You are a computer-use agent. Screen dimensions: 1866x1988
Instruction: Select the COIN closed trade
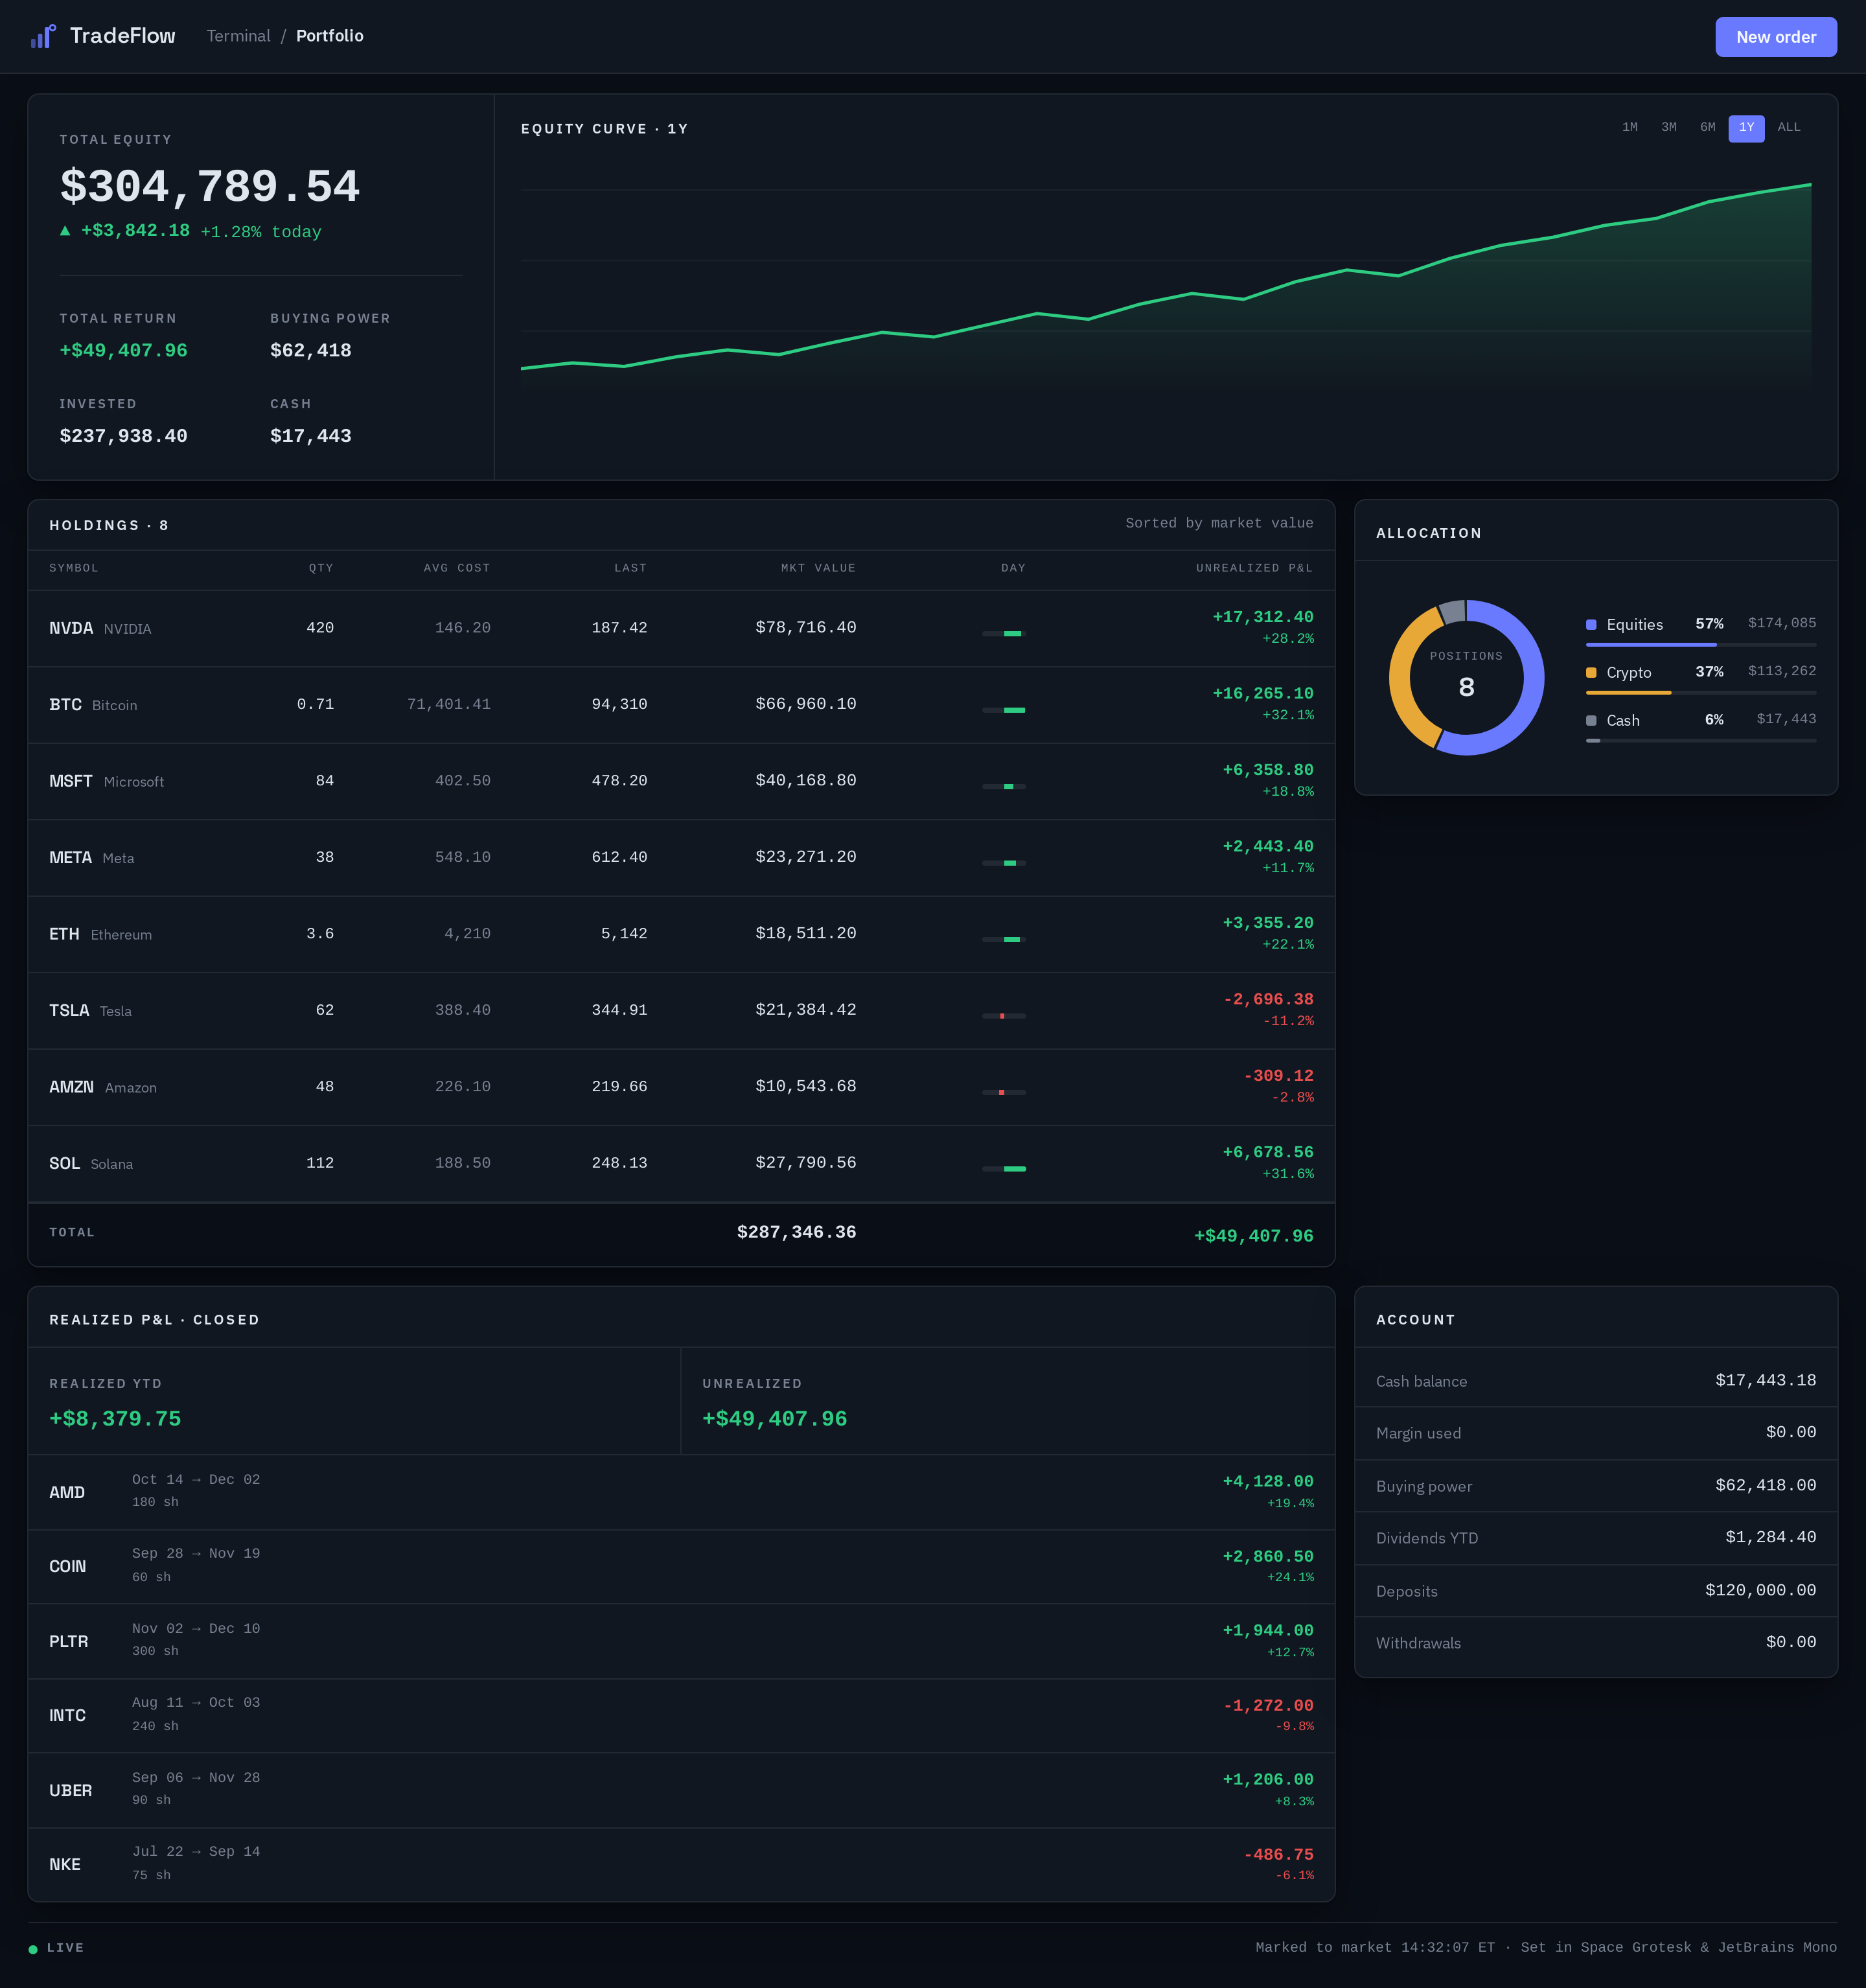681,1567
